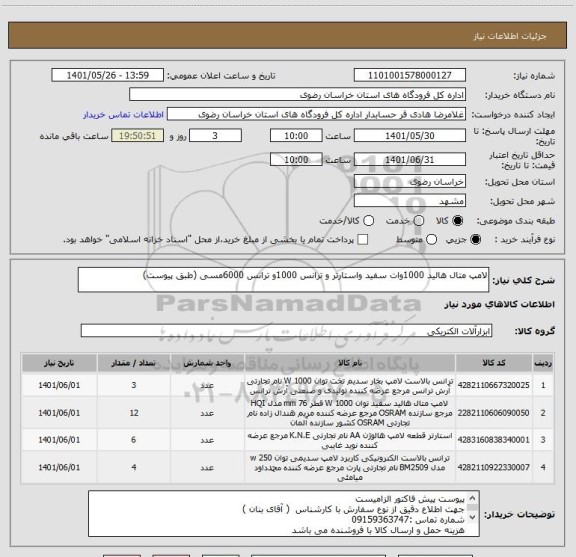Viewport: 576px width, 557px height.
Task: Click product code 4282110922330007
Action: pos(493,467)
